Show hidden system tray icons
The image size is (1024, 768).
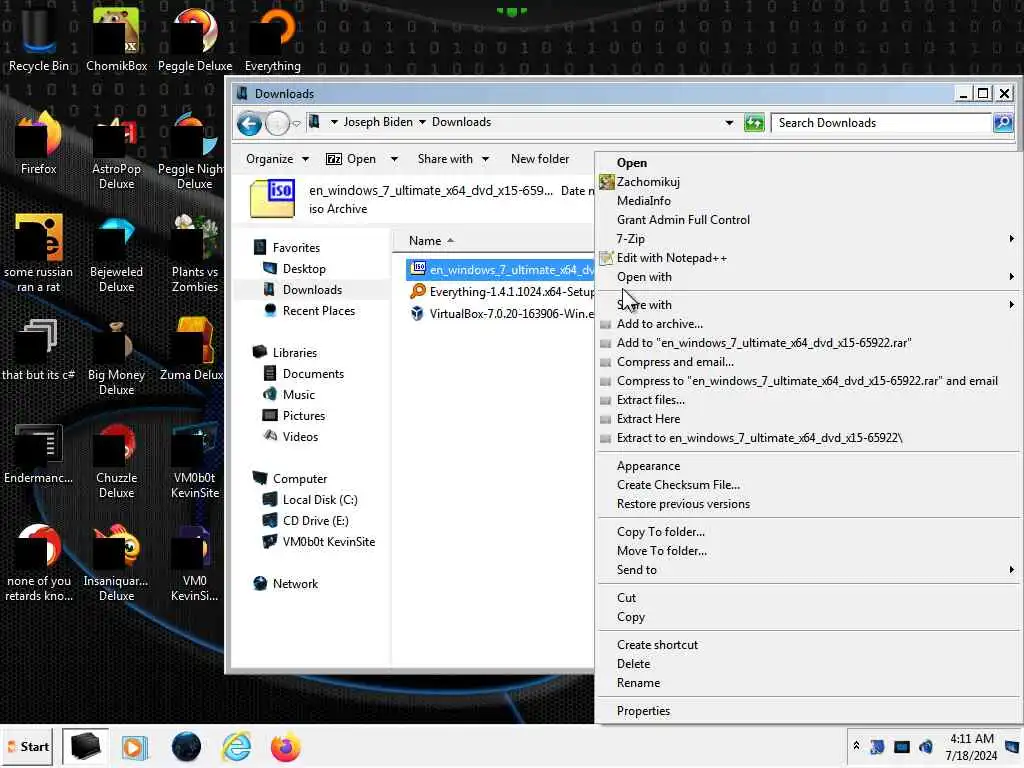point(856,746)
